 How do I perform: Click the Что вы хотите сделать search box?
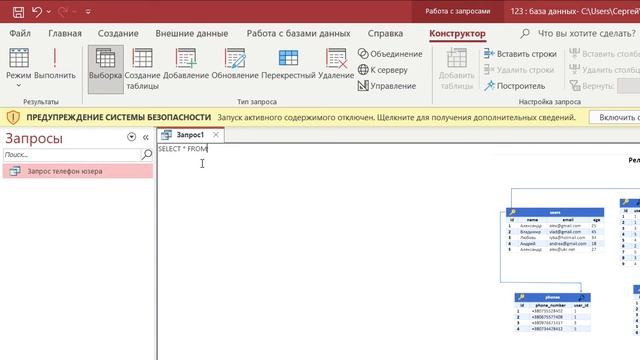[587, 33]
